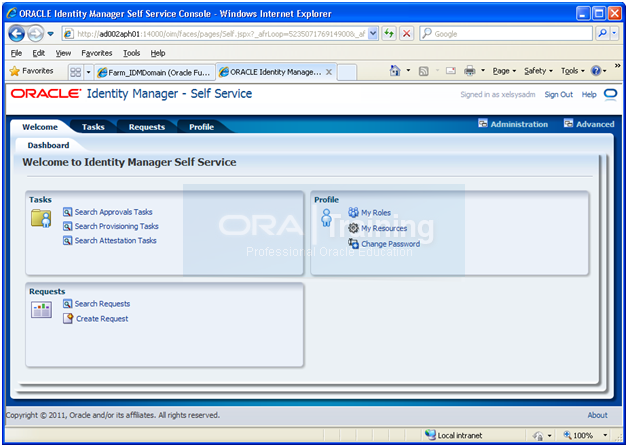Select the Welcome tab
The width and height of the screenshot is (628, 447).
[x=40, y=127]
